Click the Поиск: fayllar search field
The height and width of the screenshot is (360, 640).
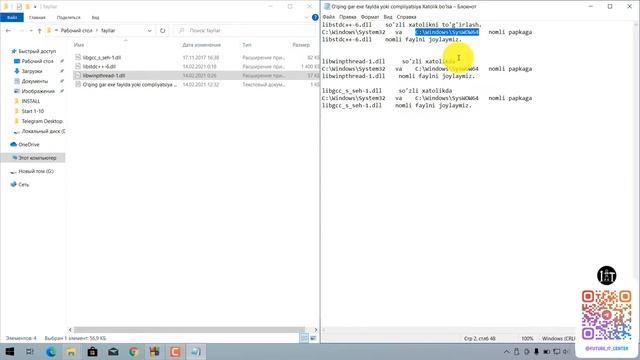coord(245,31)
